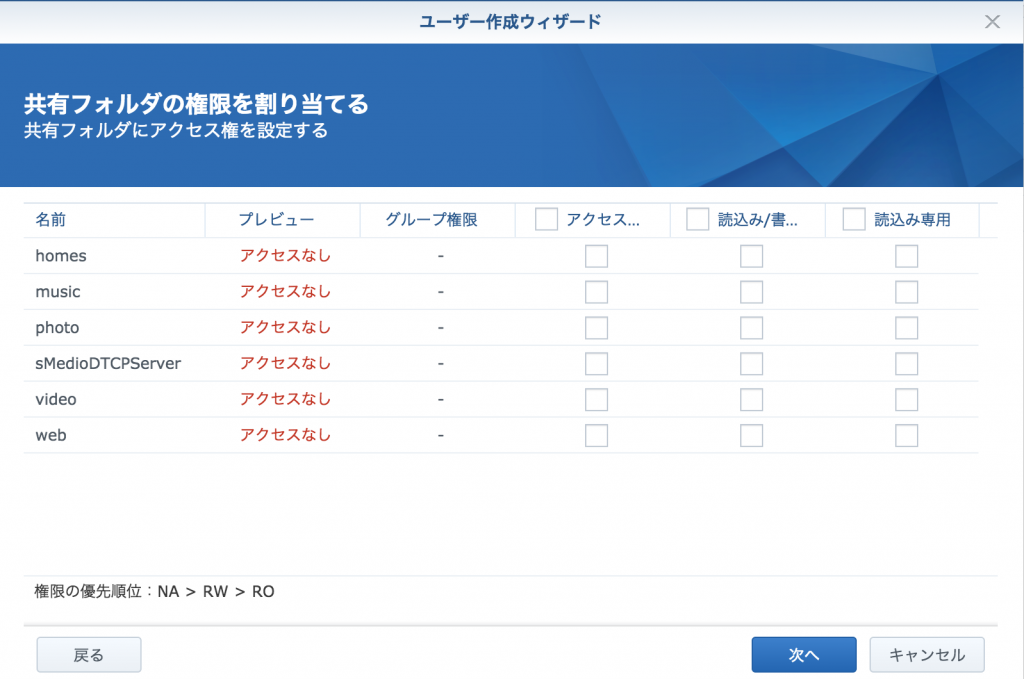
Task: Tick no-access checkbox for sMedioDTCPServer
Action: click(x=596, y=364)
